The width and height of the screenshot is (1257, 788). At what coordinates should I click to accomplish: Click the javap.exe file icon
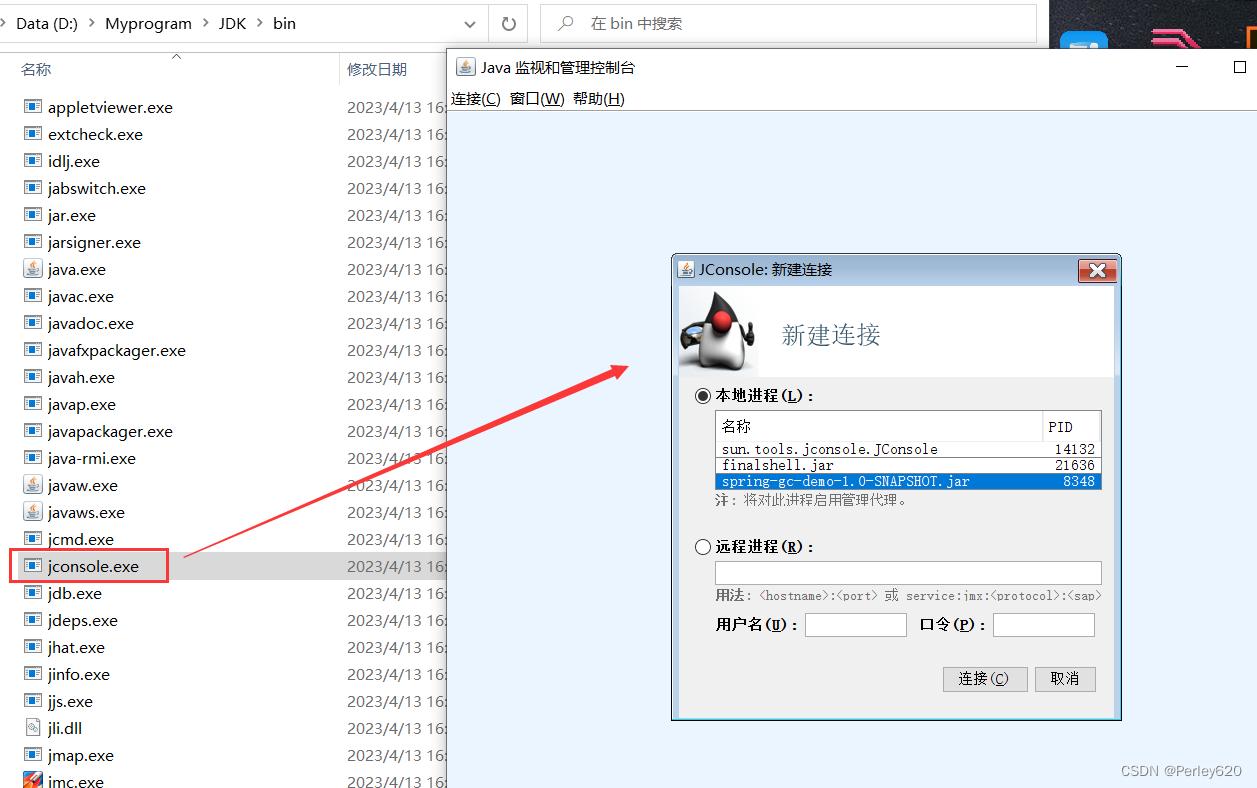pos(33,403)
